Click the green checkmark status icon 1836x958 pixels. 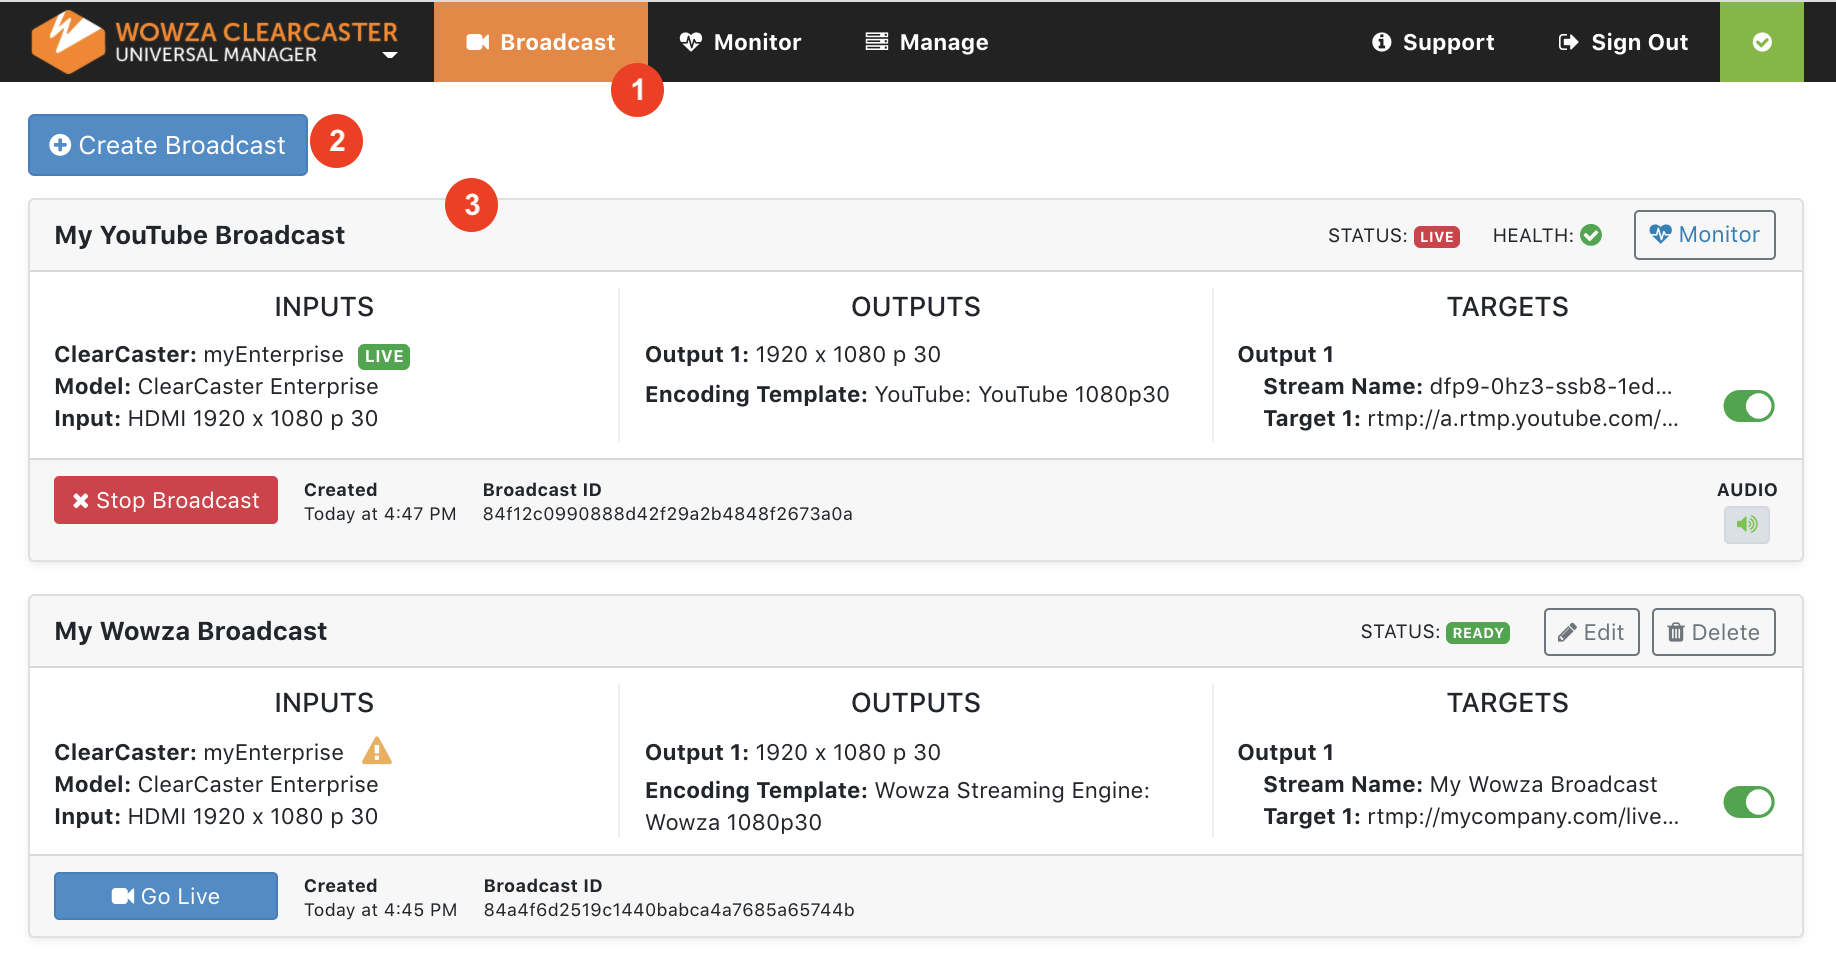point(1762,42)
